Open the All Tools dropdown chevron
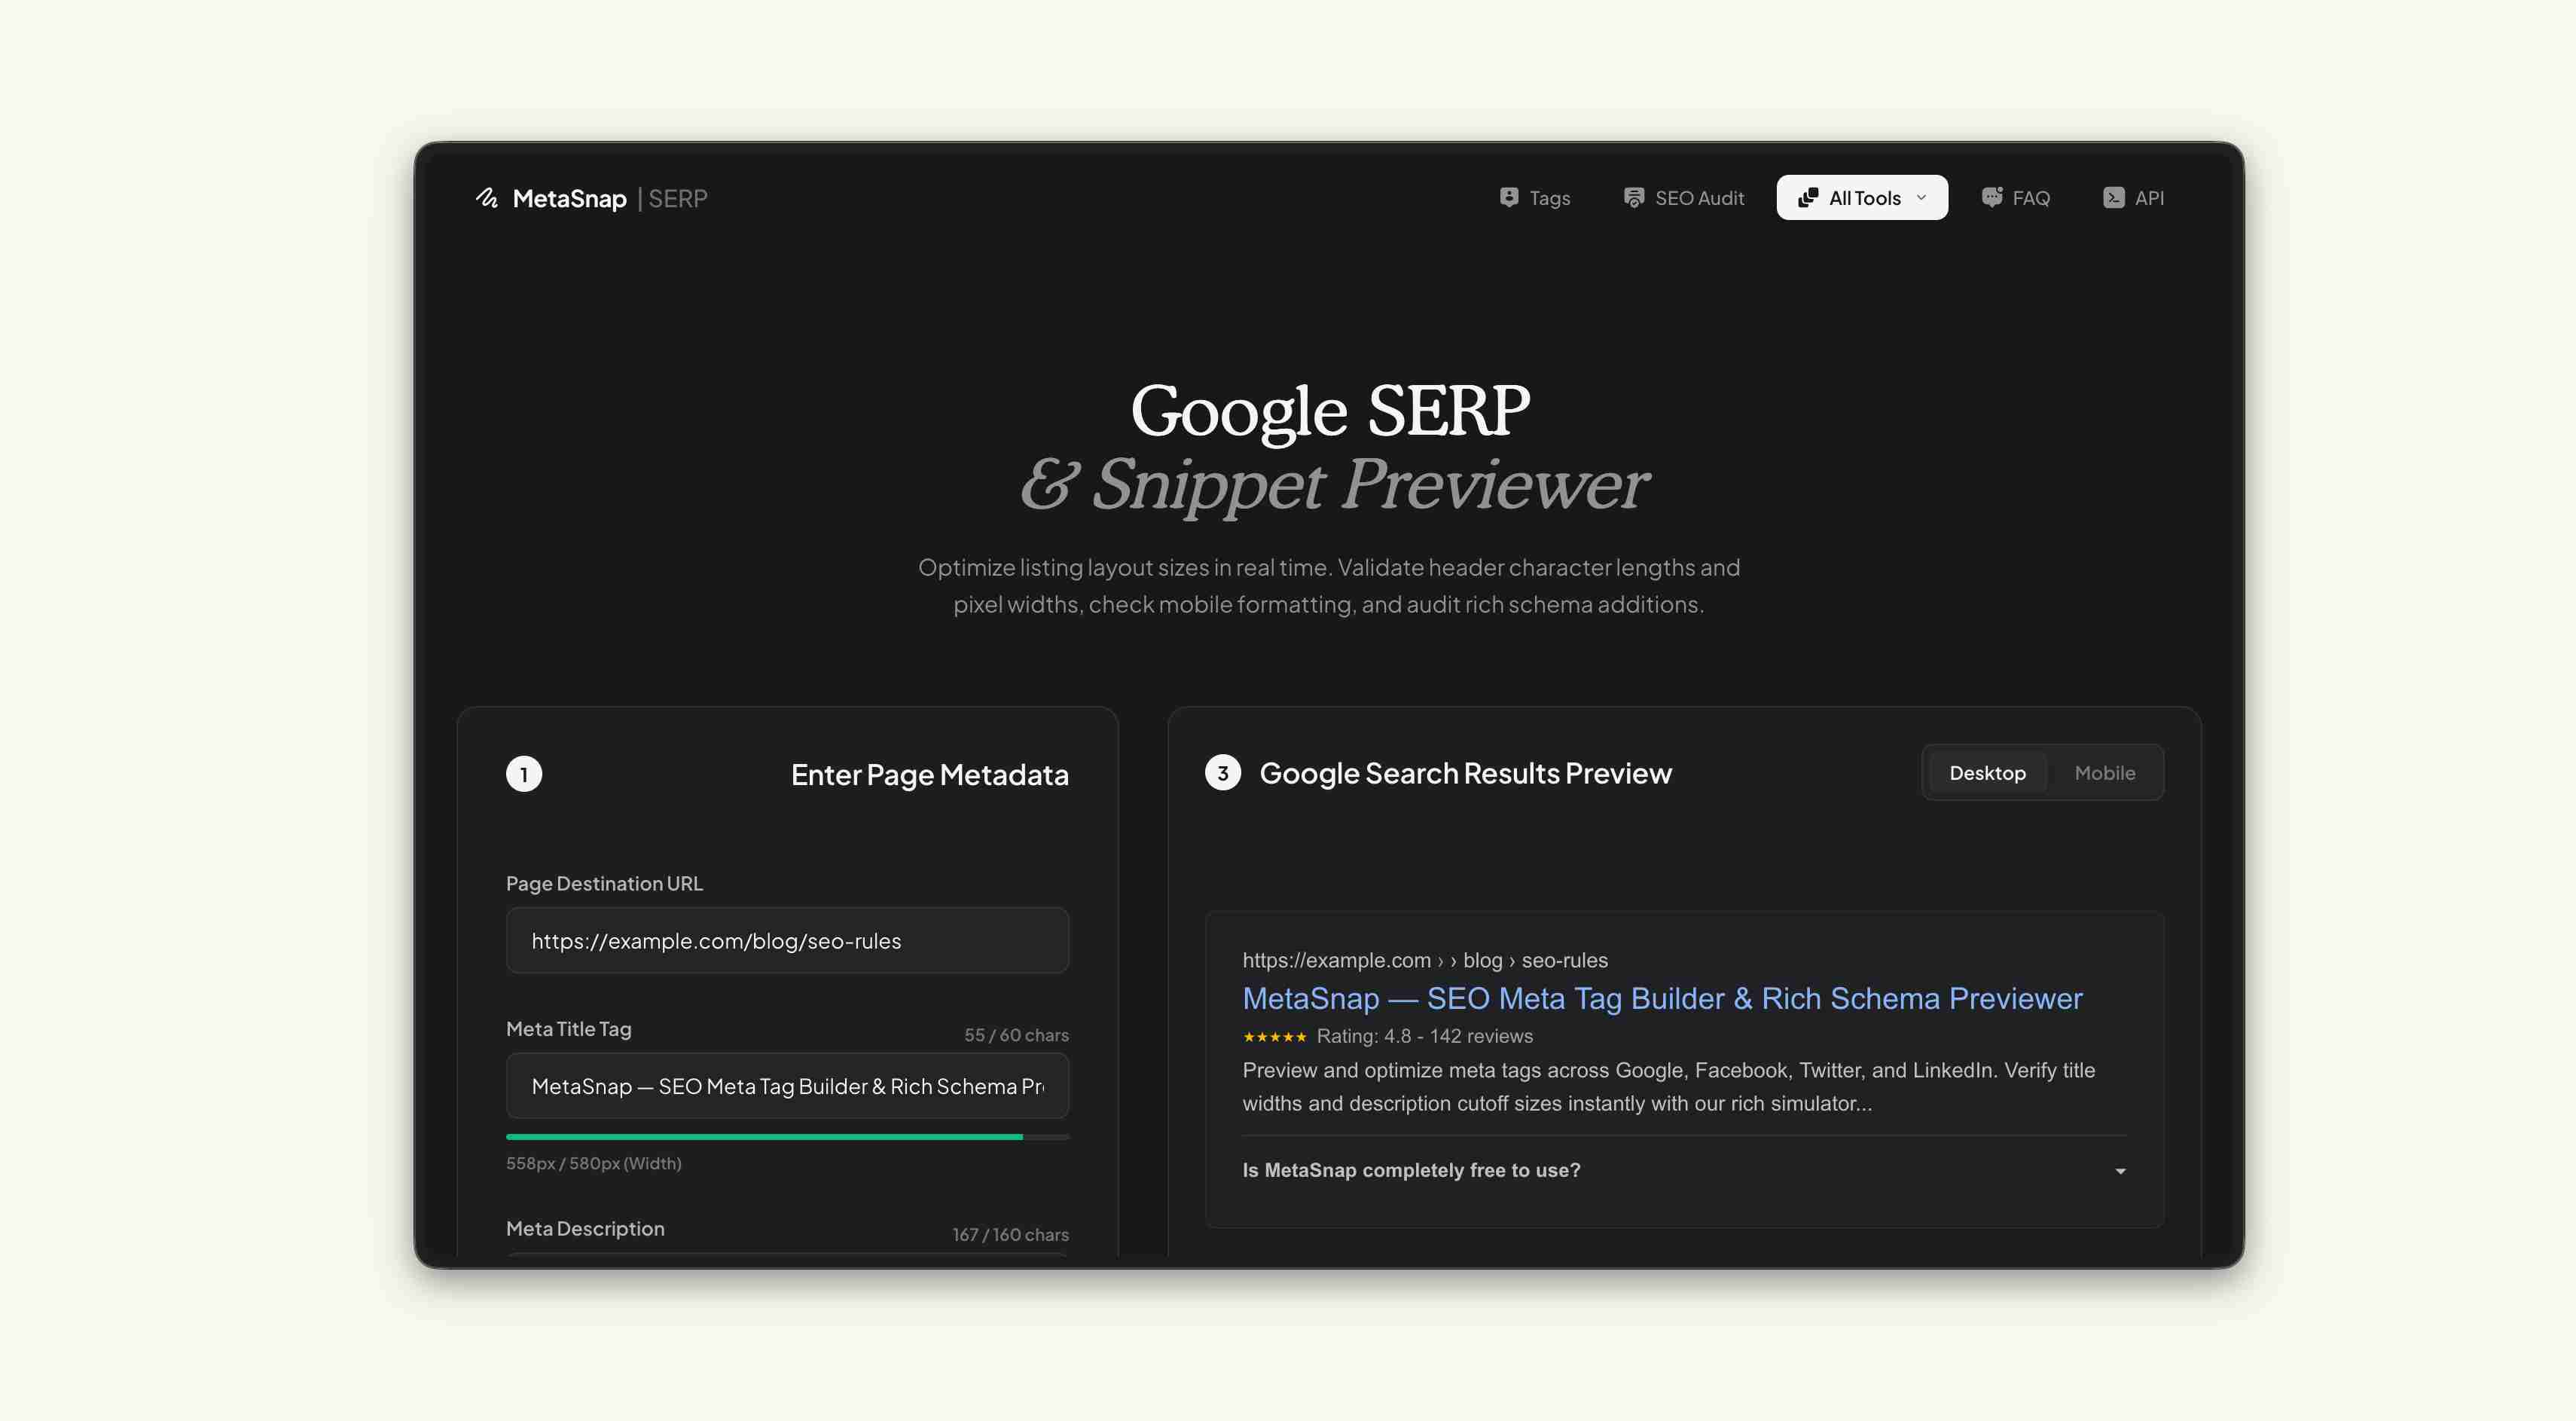Viewport: 2576px width, 1421px height. pos(1921,197)
